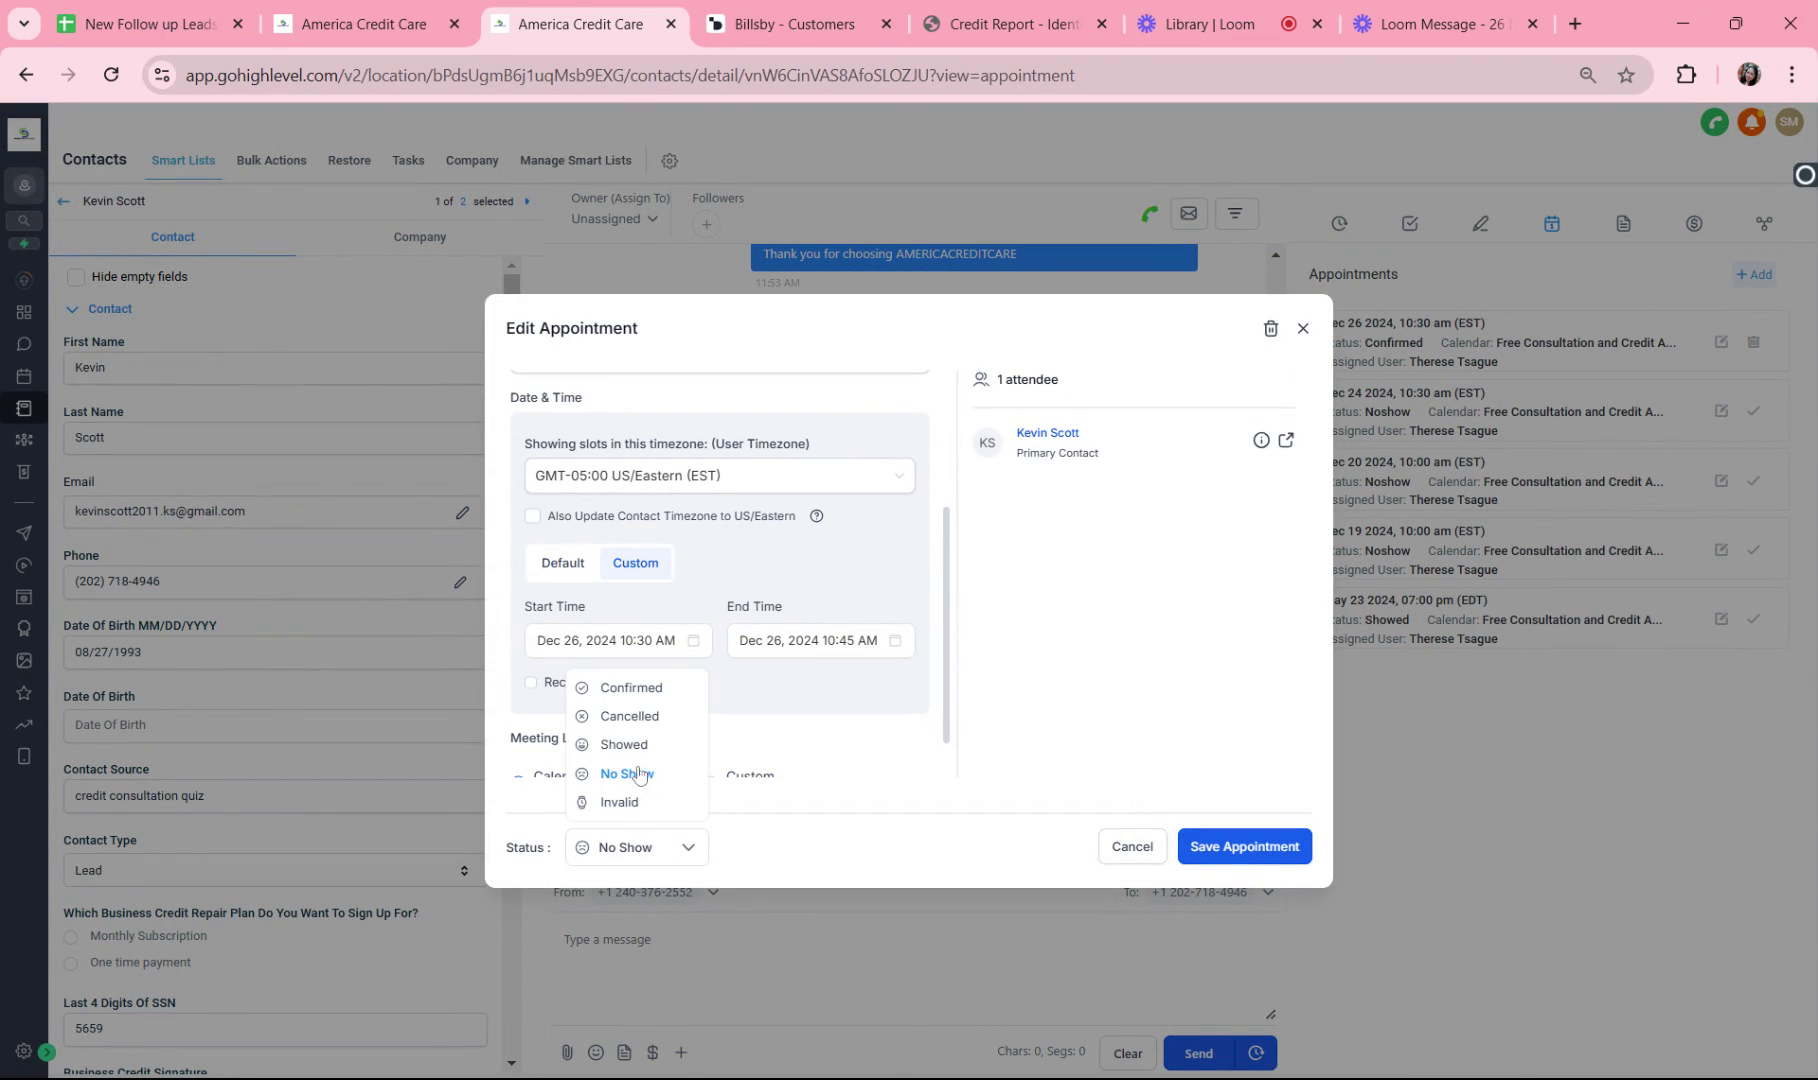The width and height of the screenshot is (1818, 1080).
Task: Open the email envelope icon
Action: 1188,213
